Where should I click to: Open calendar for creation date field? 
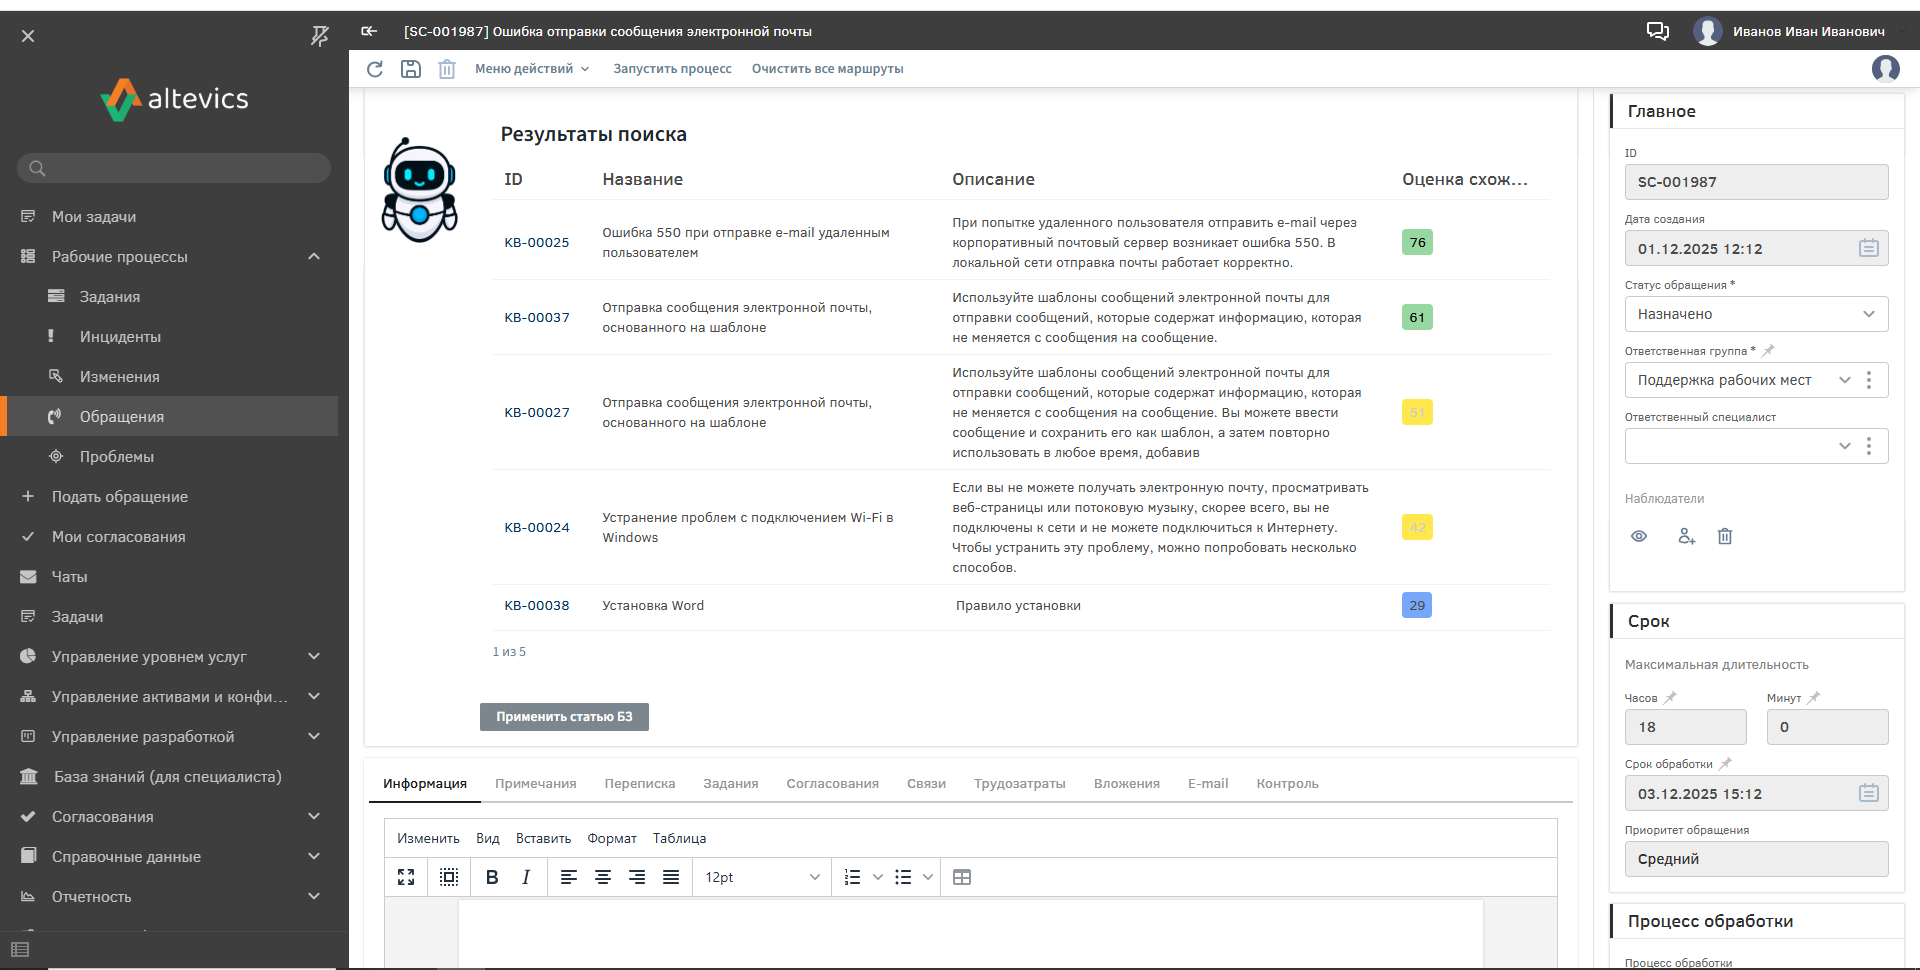click(1868, 248)
